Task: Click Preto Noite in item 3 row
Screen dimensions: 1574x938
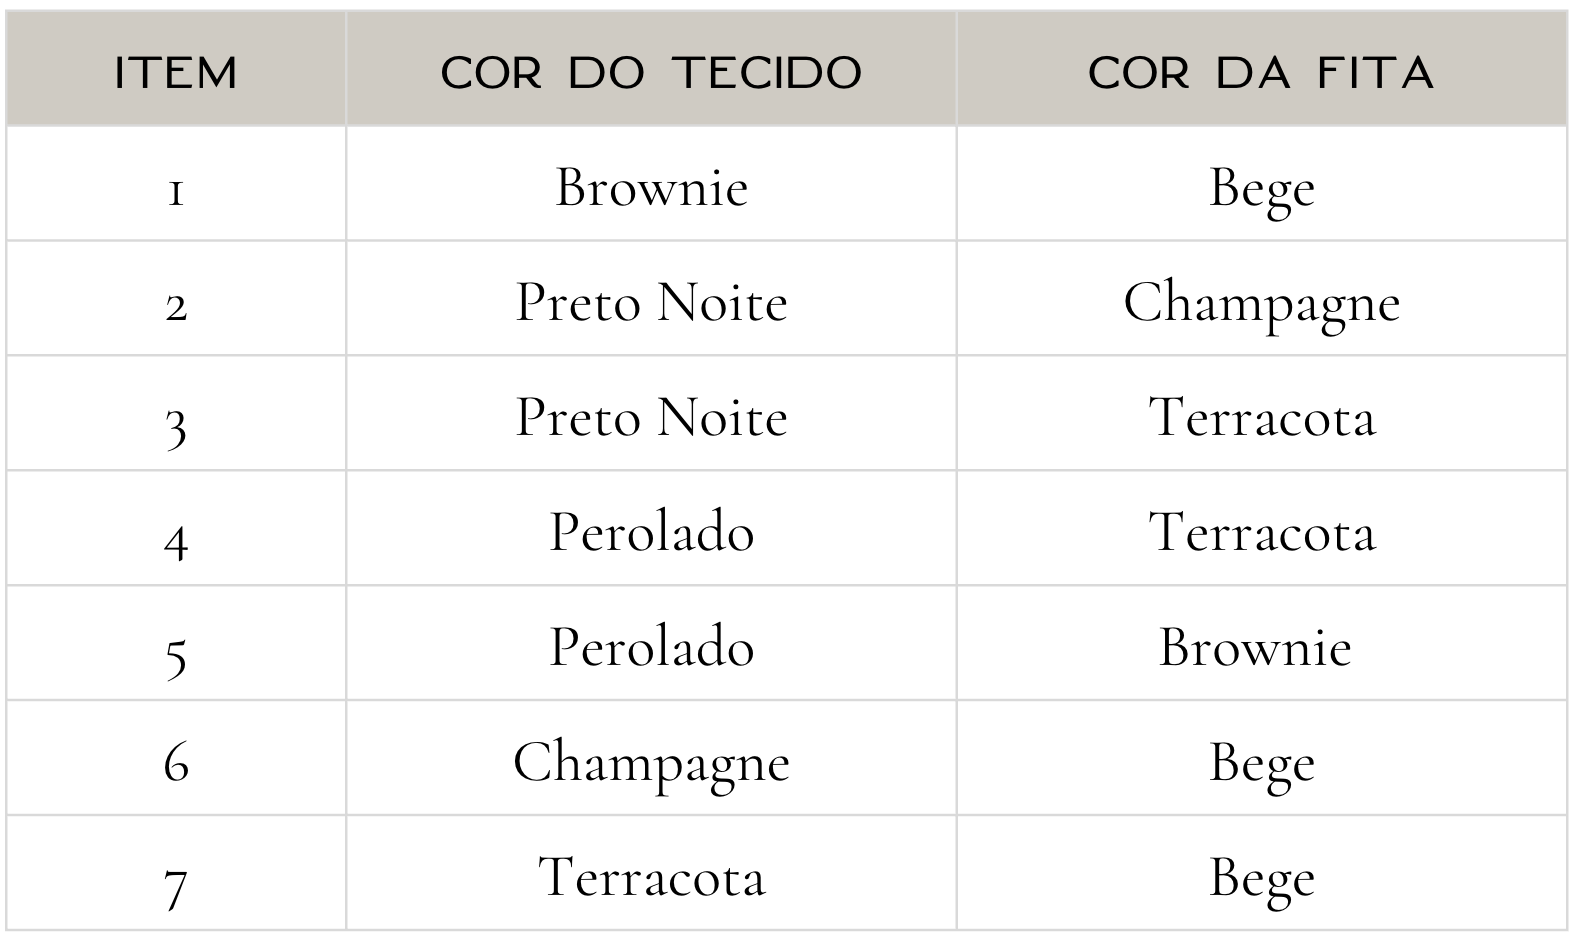Action: click(651, 417)
